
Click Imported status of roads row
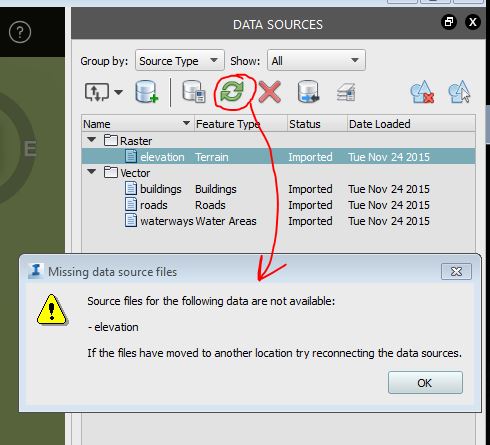pyautogui.click(x=310, y=205)
